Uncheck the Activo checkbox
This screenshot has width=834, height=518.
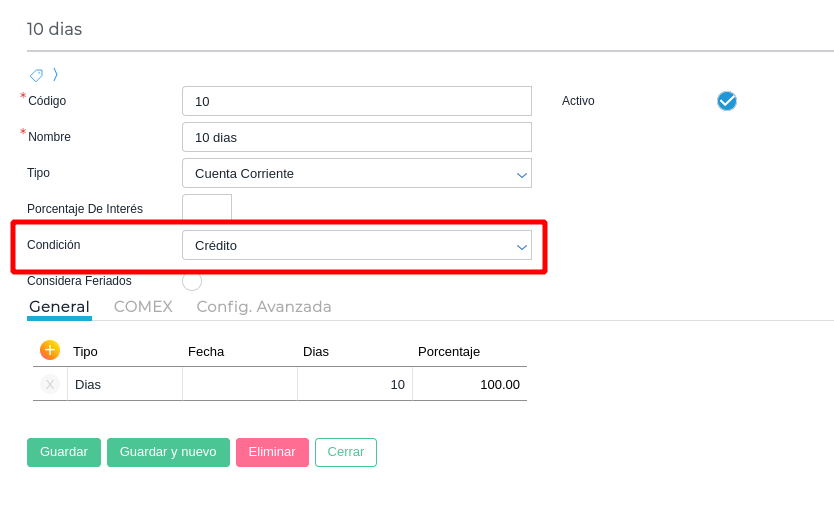[x=727, y=101]
